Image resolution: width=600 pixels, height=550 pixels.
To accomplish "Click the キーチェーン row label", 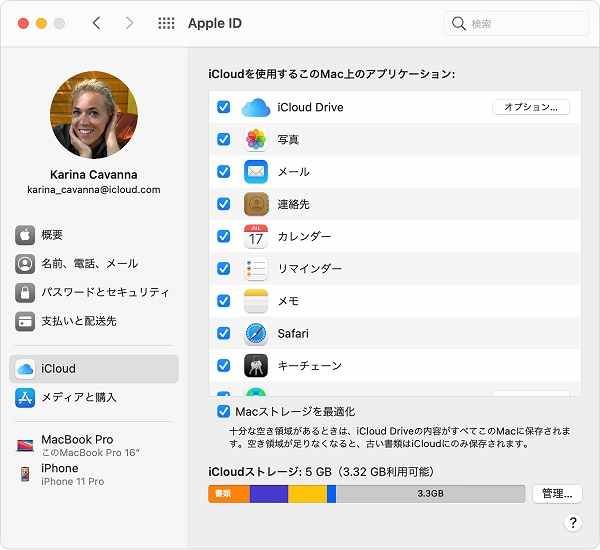I will pyautogui.click(x=310, y=366).
